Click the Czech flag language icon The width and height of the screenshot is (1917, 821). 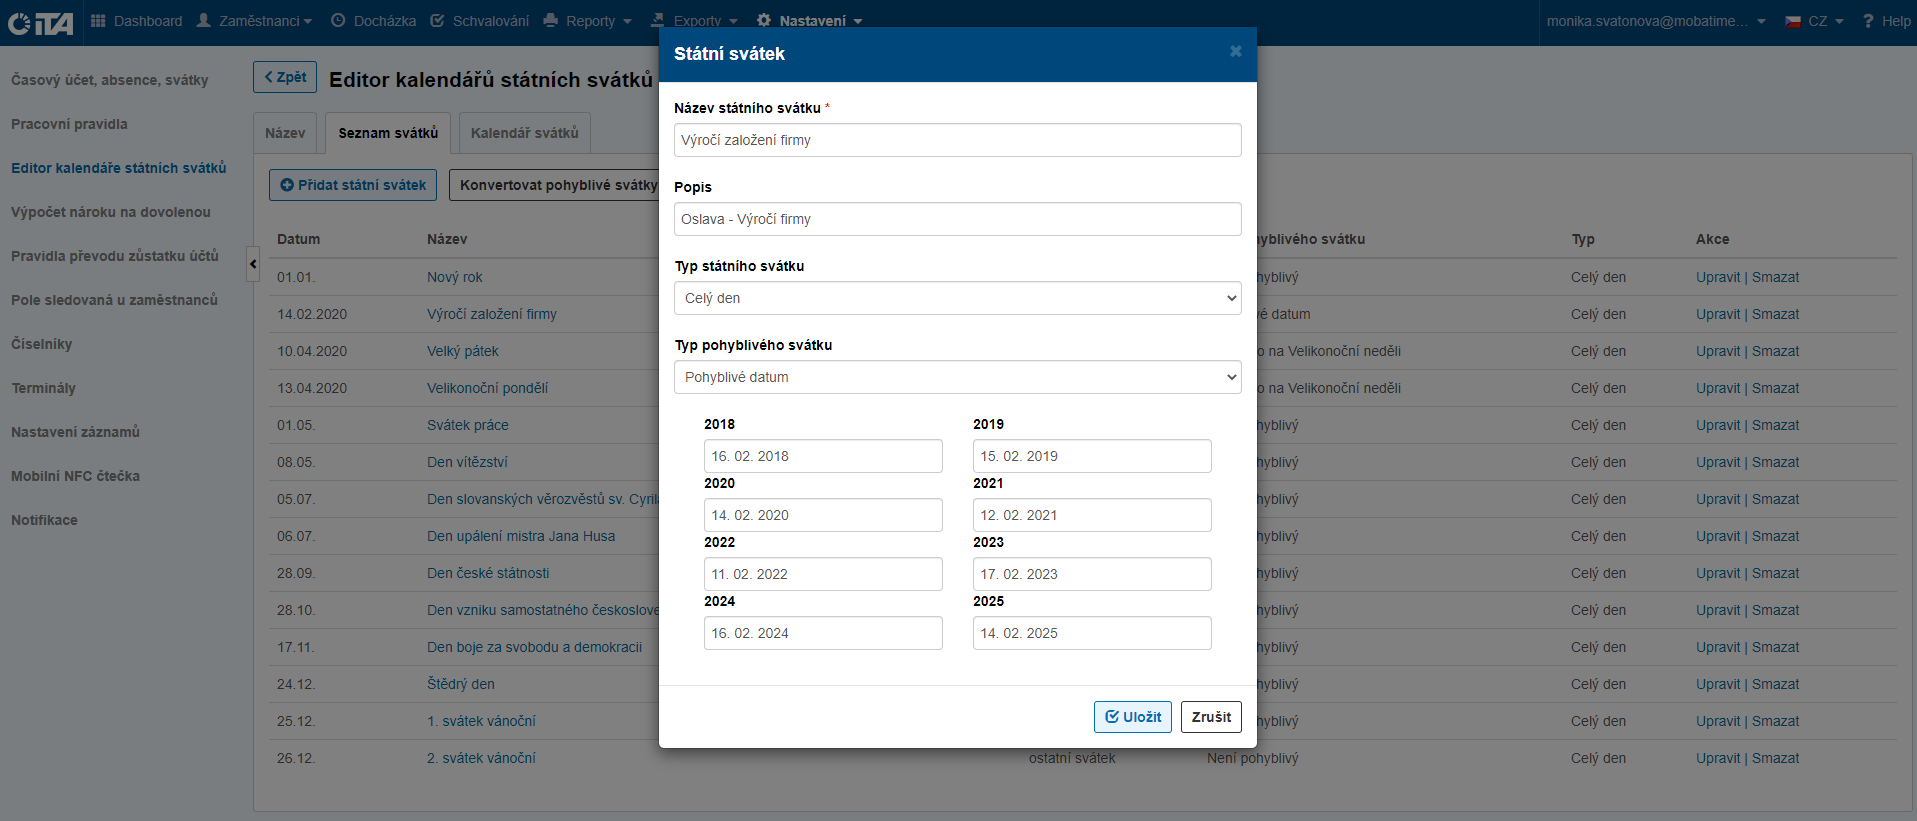click(x=1793, y=21)
